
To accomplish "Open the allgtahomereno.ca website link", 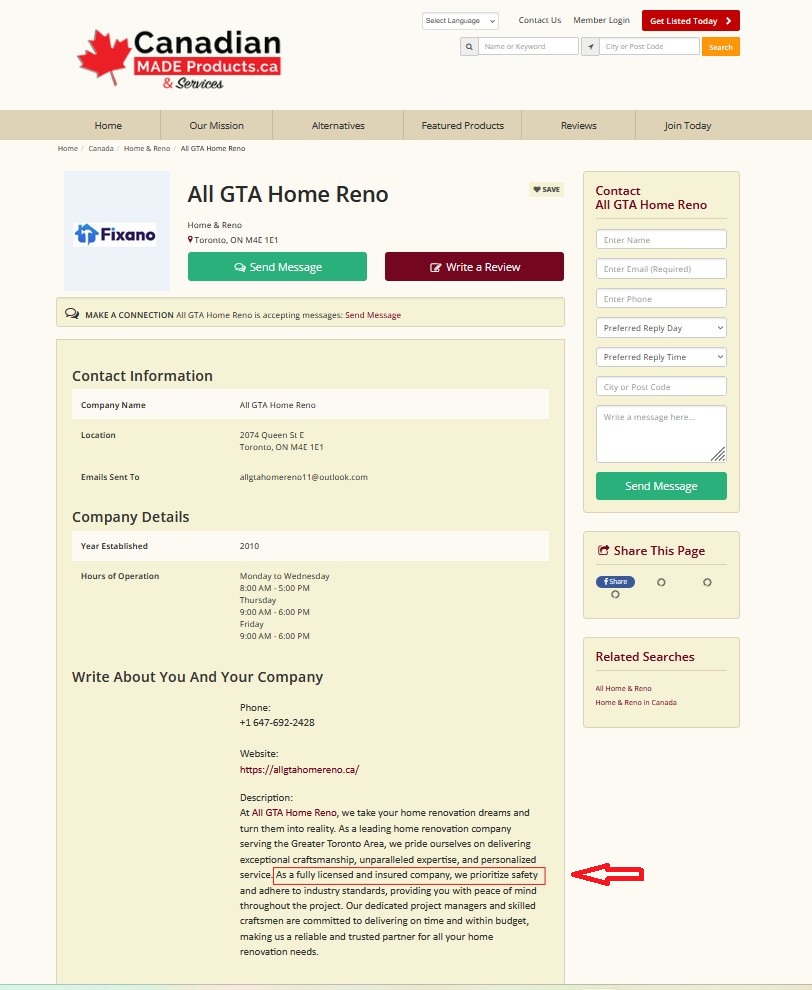I will [x=299, y=770].
